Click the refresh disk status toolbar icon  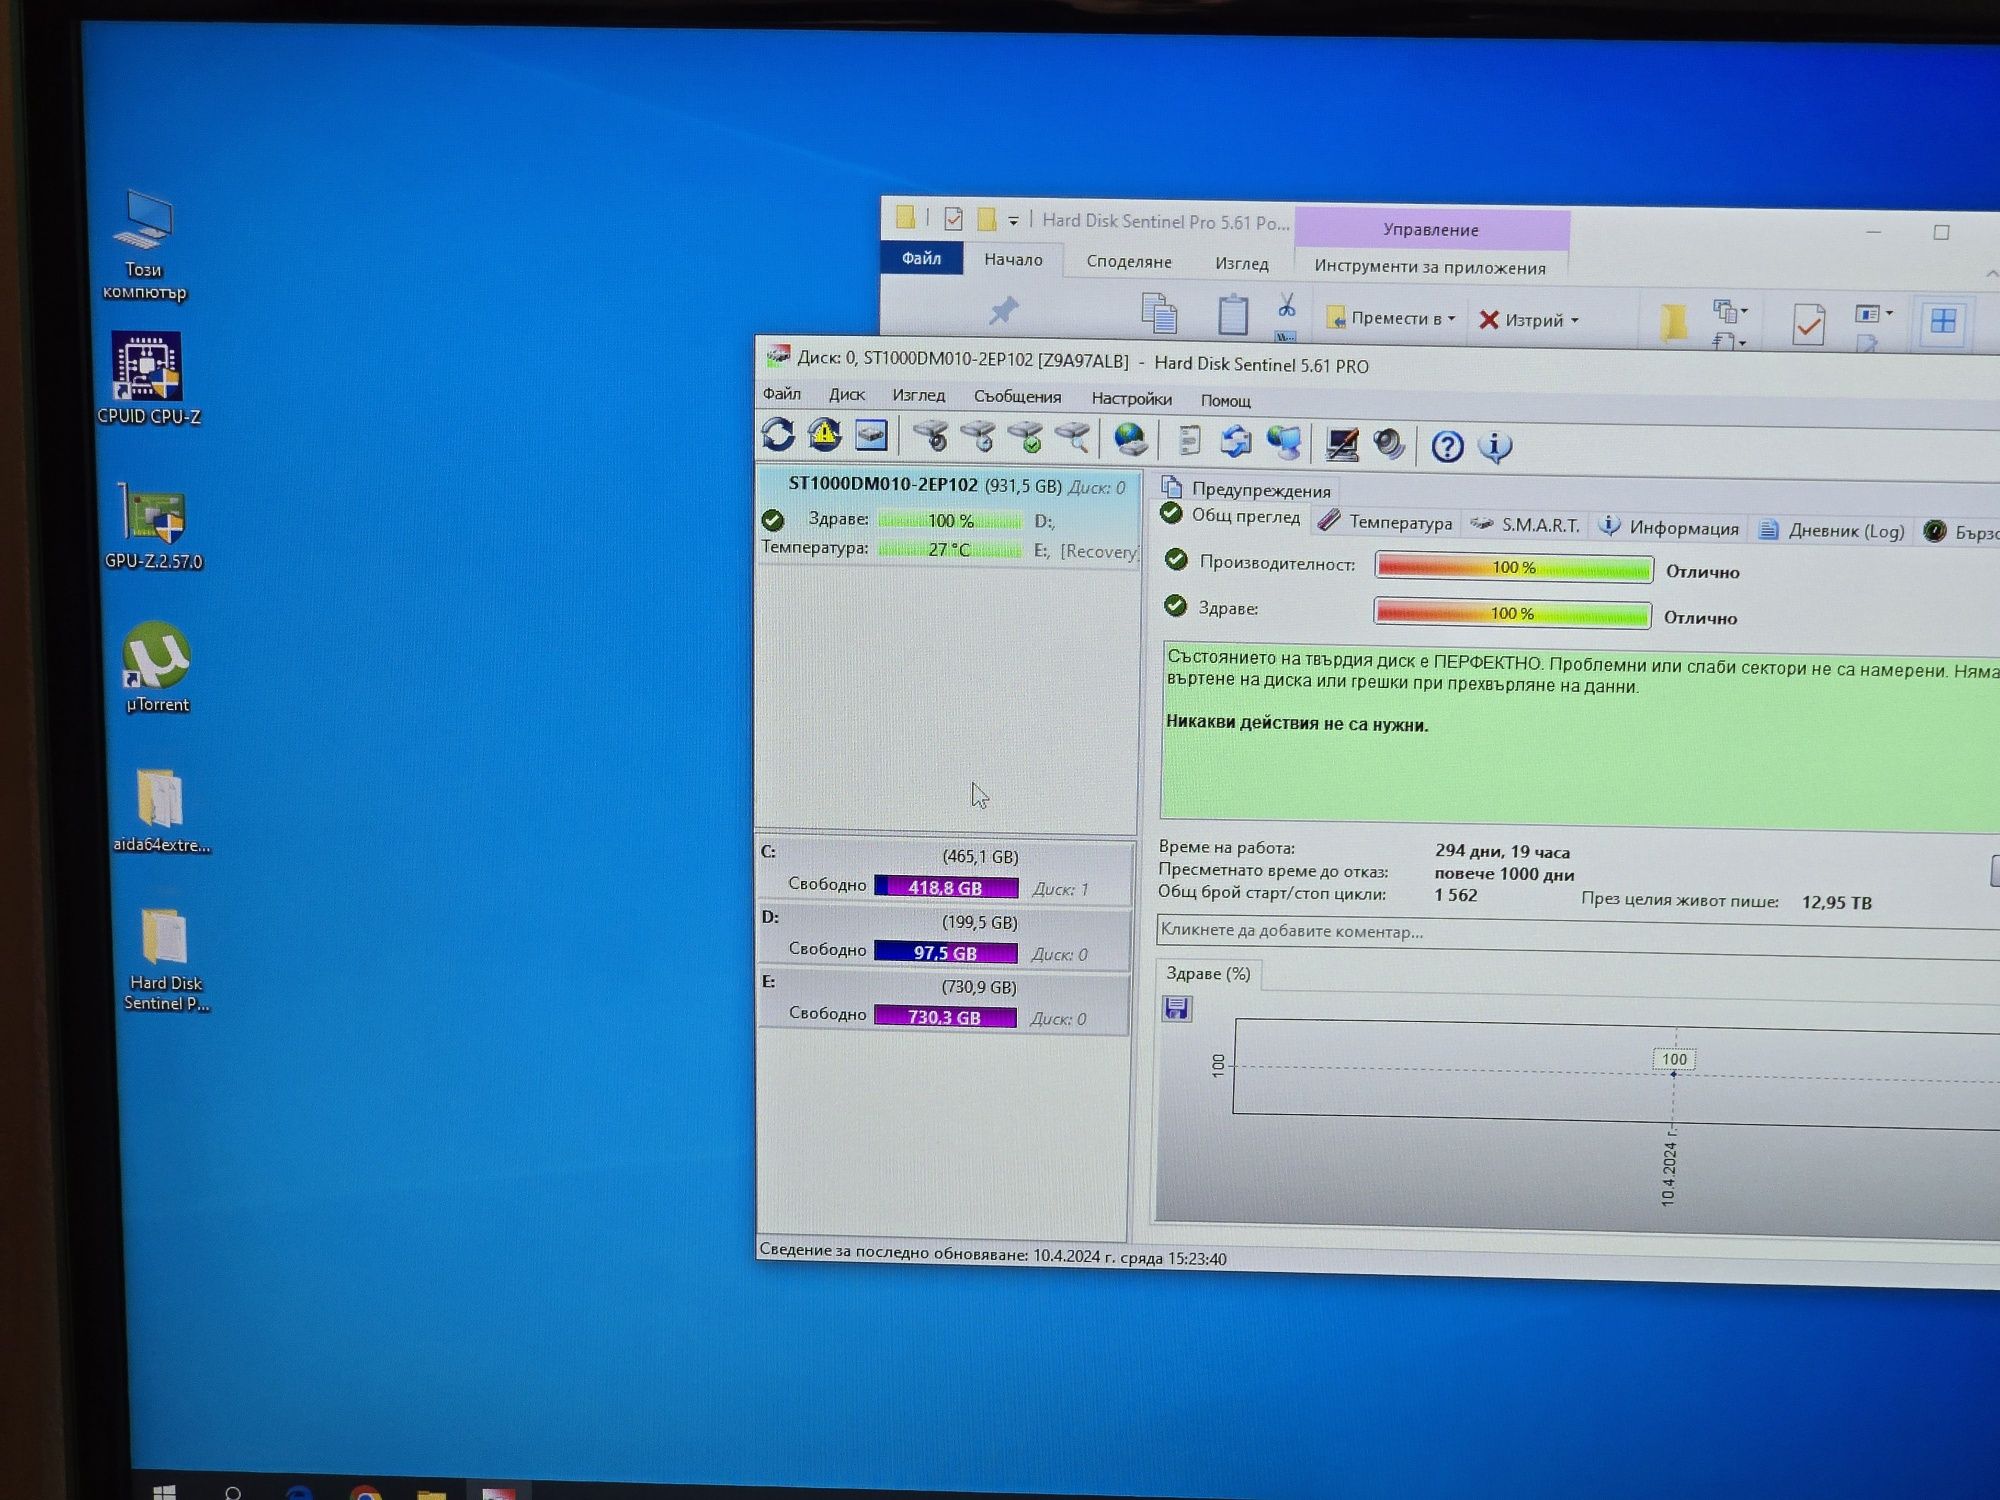[778, 435]
